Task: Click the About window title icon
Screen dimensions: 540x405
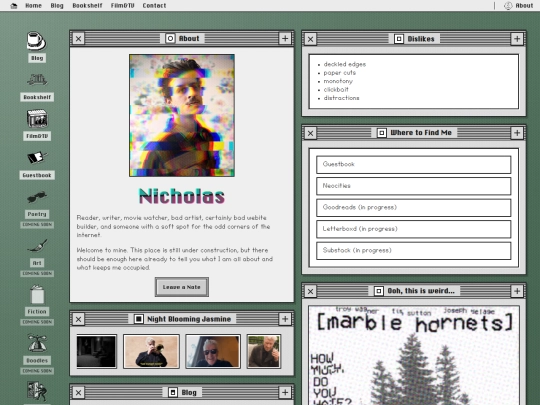Action: pos(170,38)
